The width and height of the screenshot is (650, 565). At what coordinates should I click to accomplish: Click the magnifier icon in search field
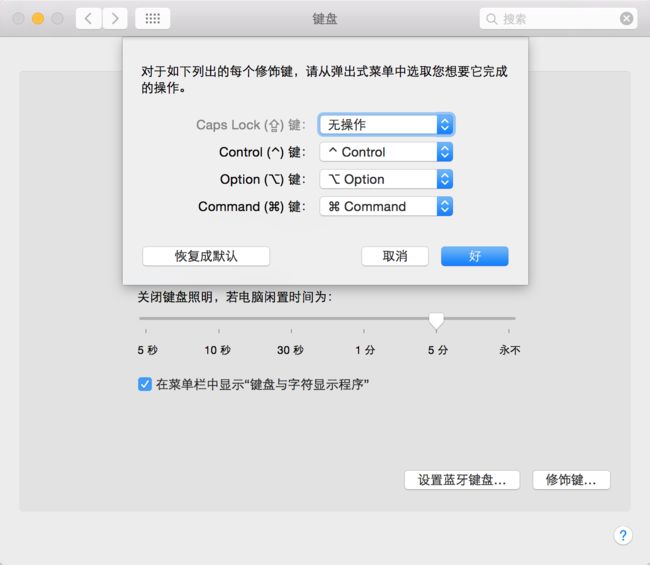click(492, 19)
